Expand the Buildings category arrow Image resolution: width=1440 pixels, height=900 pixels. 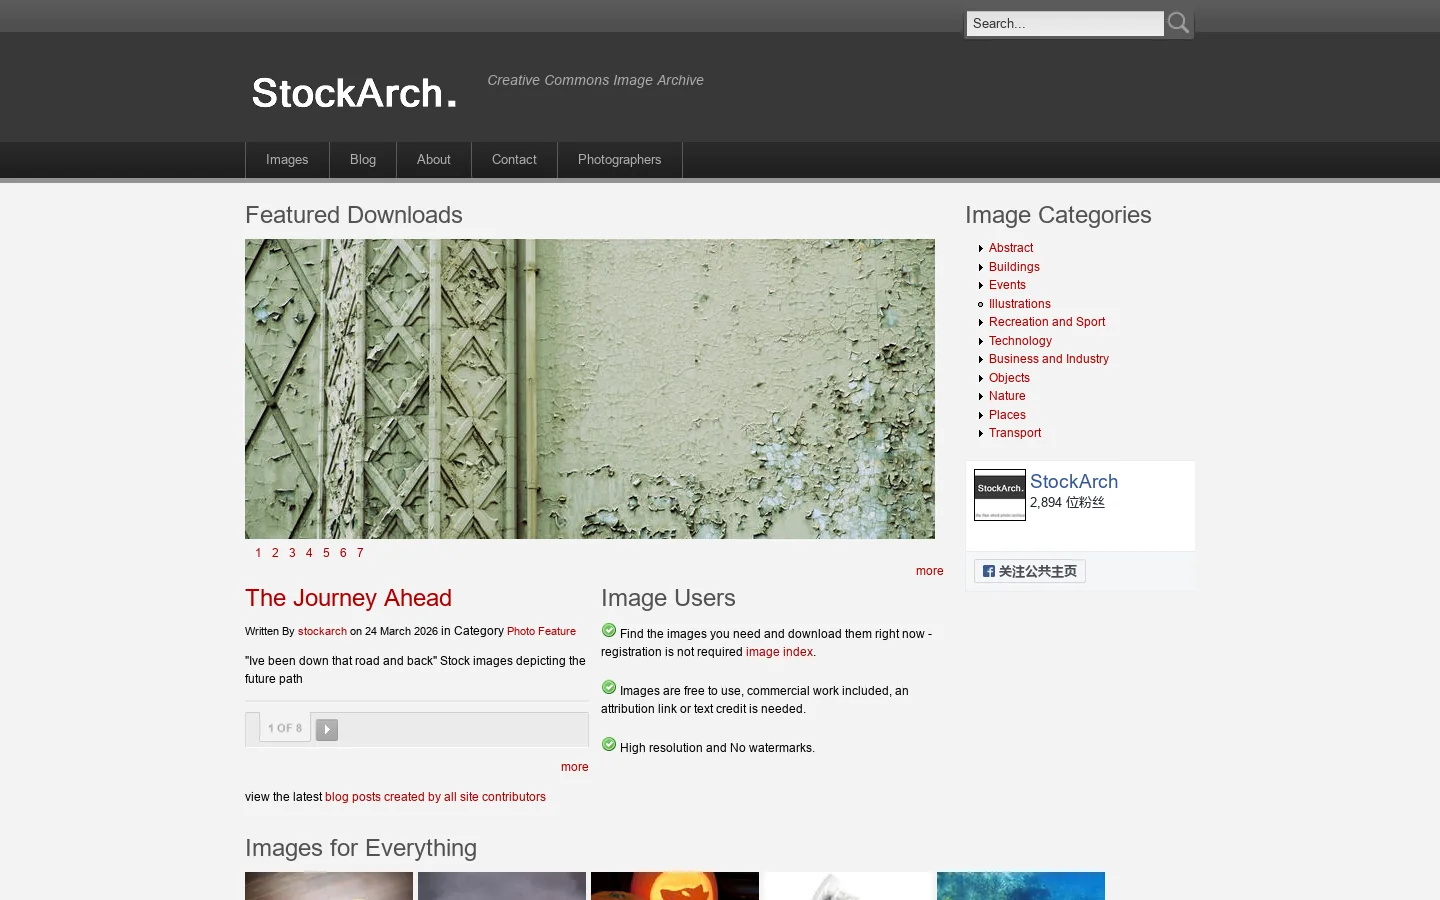pyautogui.click(x=981, y=267)
